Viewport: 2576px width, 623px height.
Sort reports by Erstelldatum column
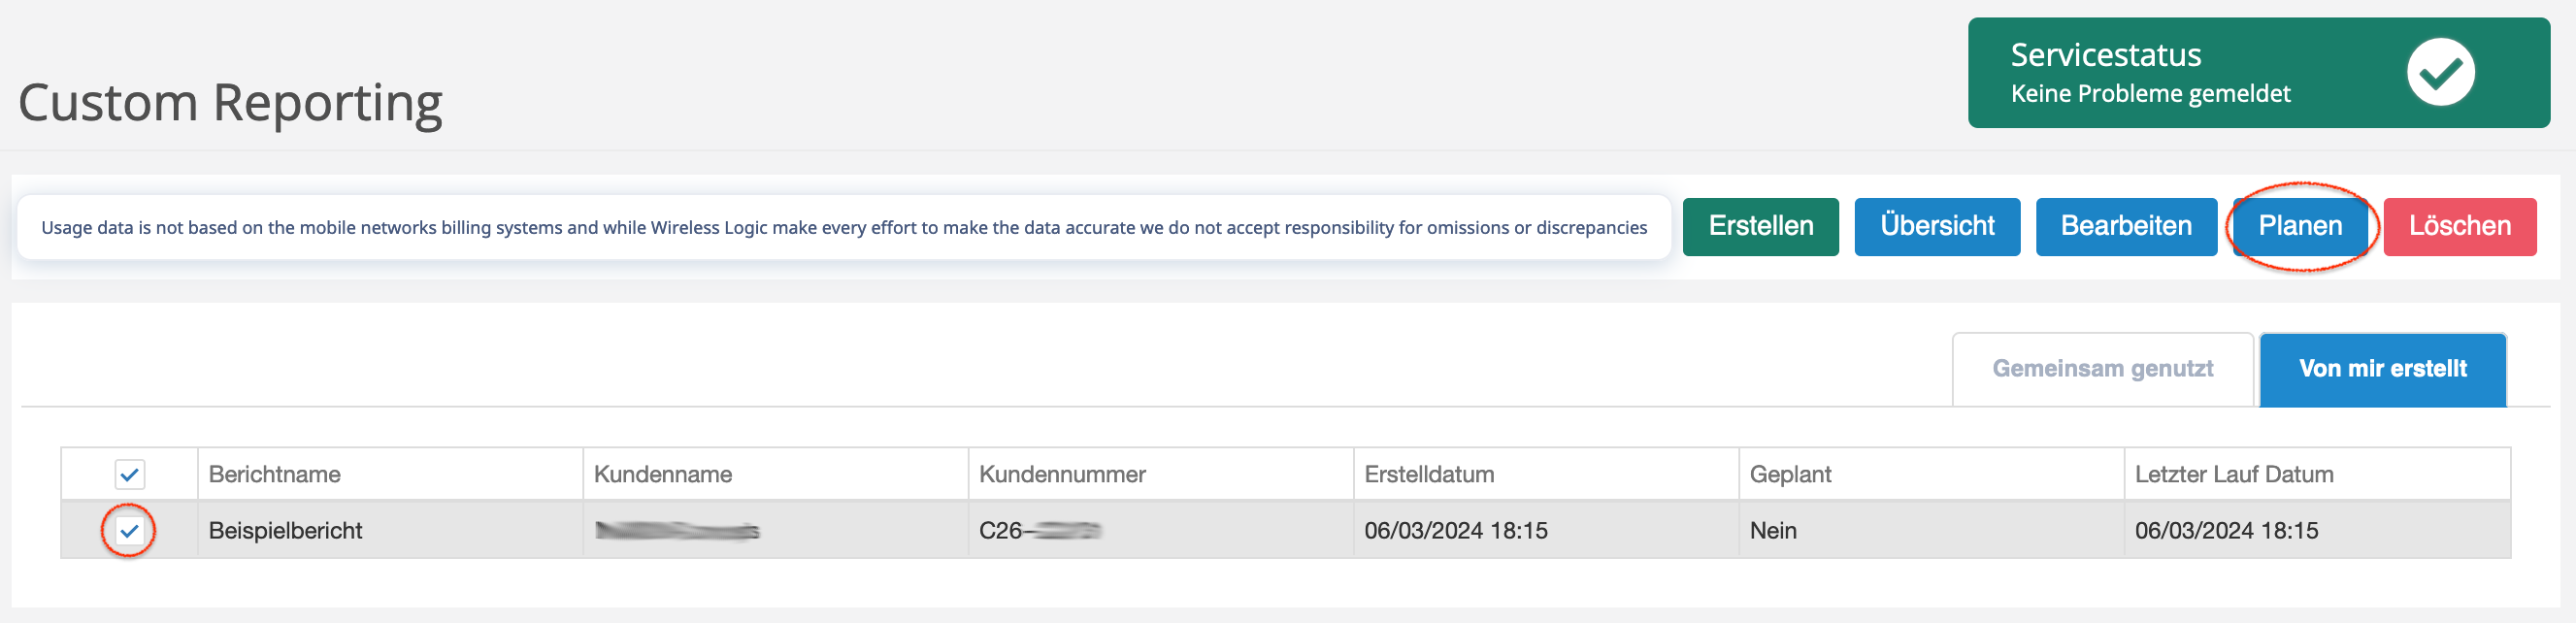coord(1428,474)
